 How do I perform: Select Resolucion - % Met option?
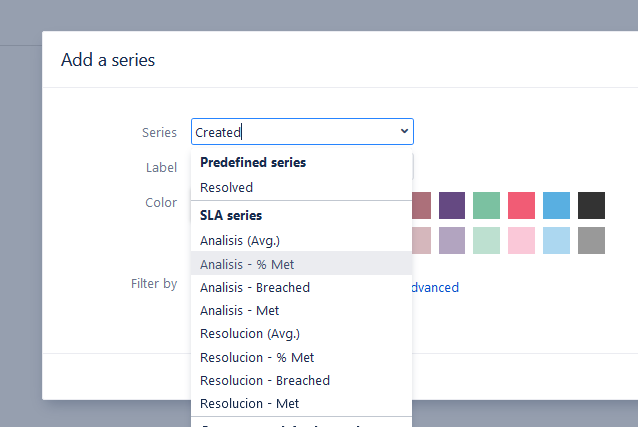tap(257, 357)
